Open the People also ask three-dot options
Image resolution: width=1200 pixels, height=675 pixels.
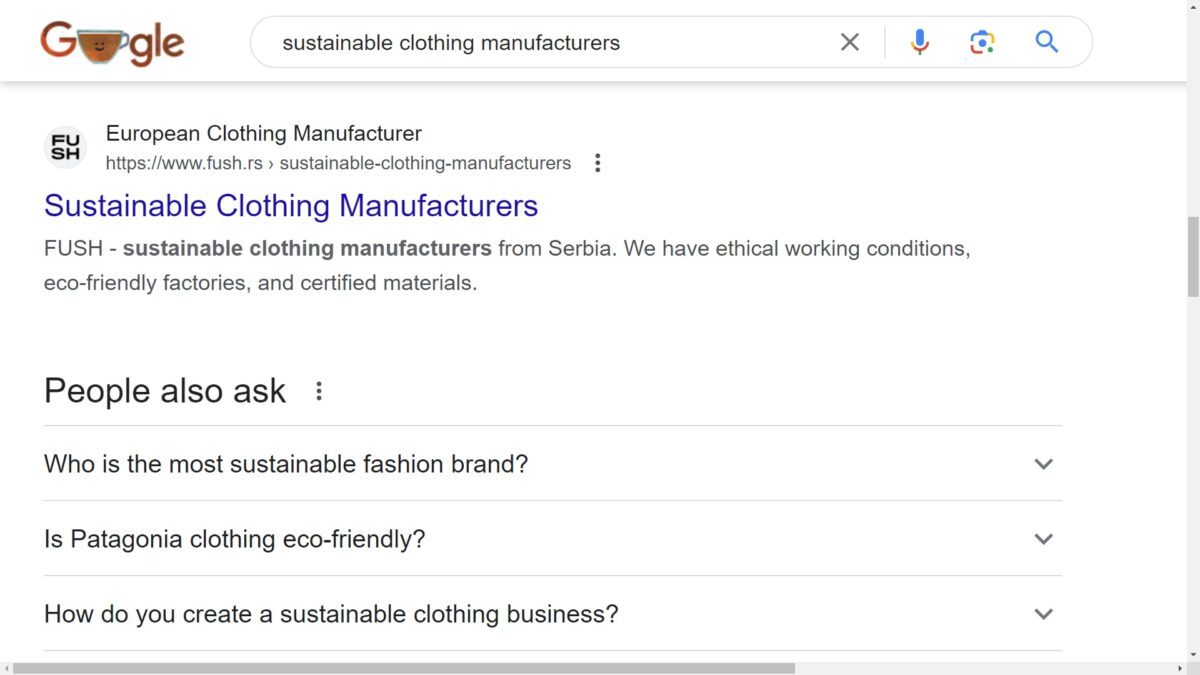pyautogui.click(x=319, y=391)
